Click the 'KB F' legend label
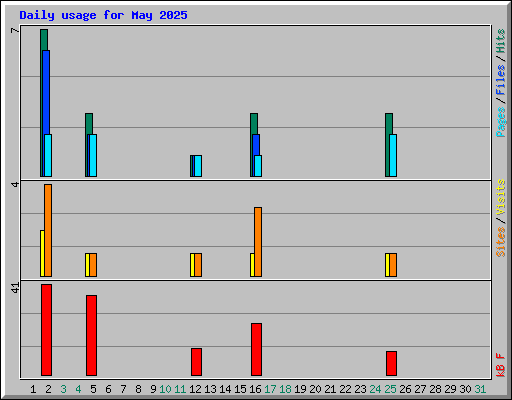Image resolution: width=512 pixels, height=400 pixels. [500, 365]
